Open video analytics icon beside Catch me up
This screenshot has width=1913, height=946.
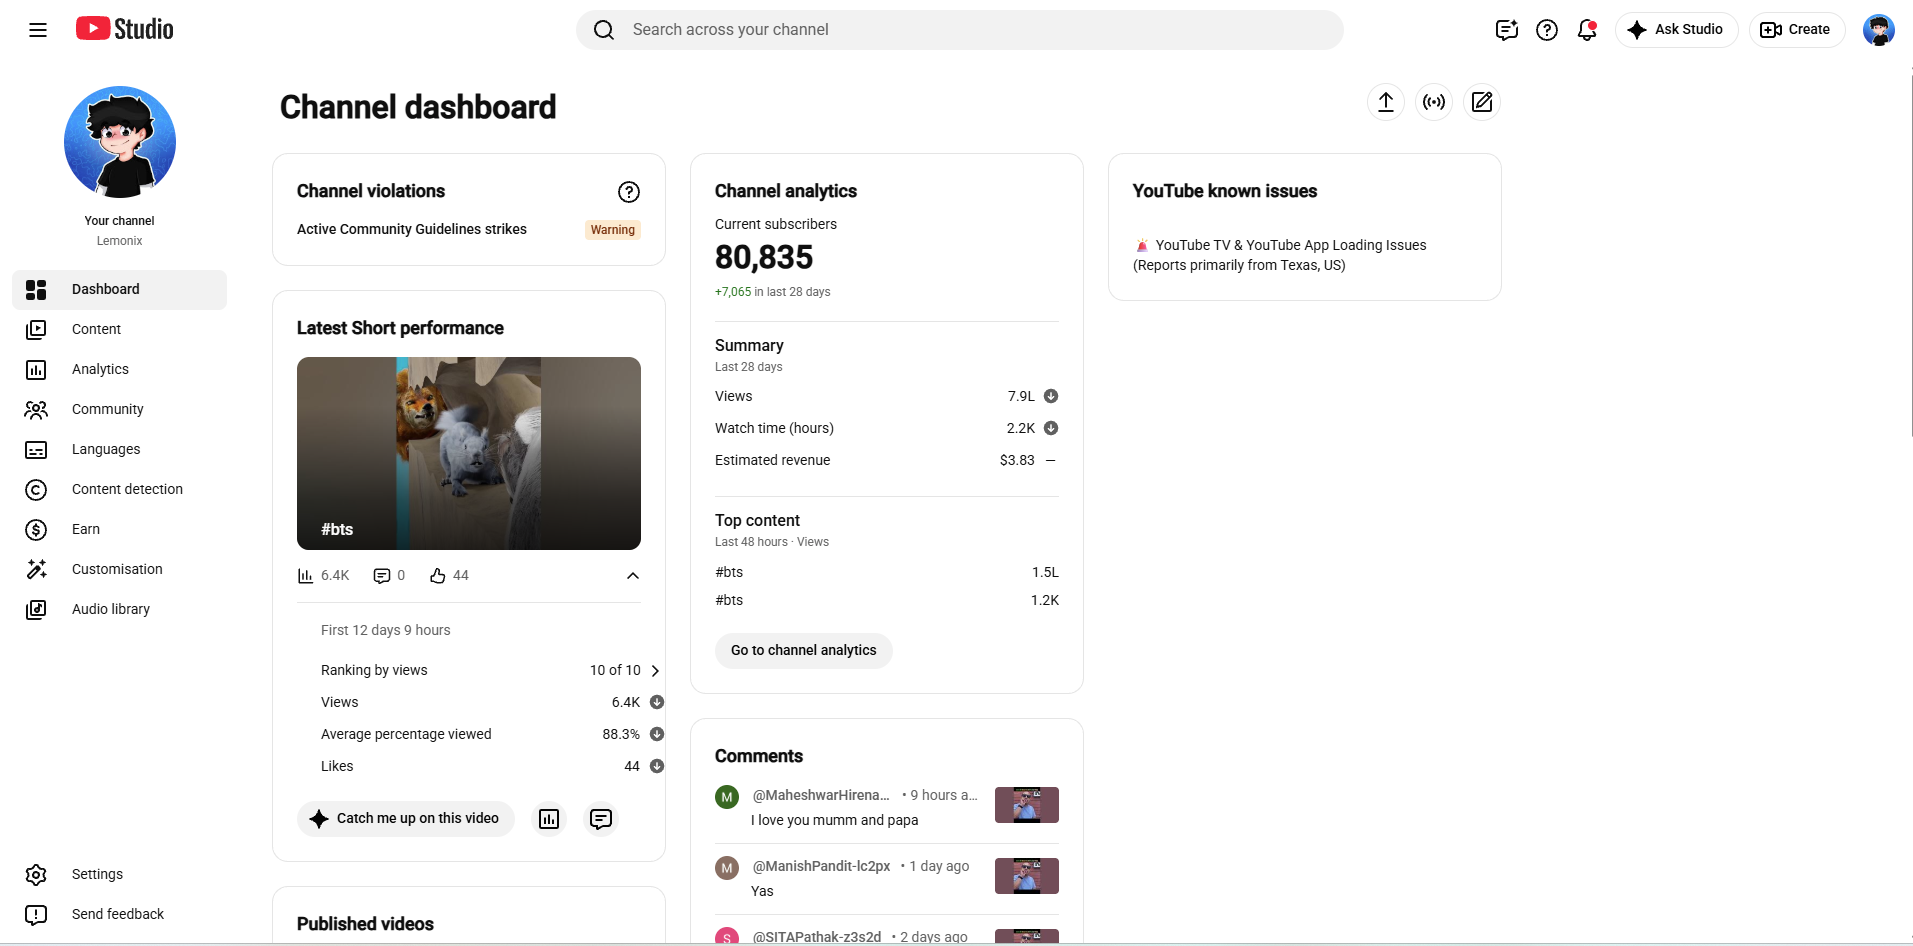[x=549, y=819]
